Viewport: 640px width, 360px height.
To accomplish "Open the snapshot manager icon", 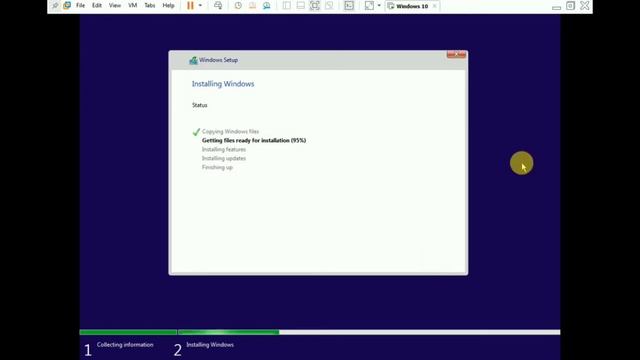I will point(267,5).
